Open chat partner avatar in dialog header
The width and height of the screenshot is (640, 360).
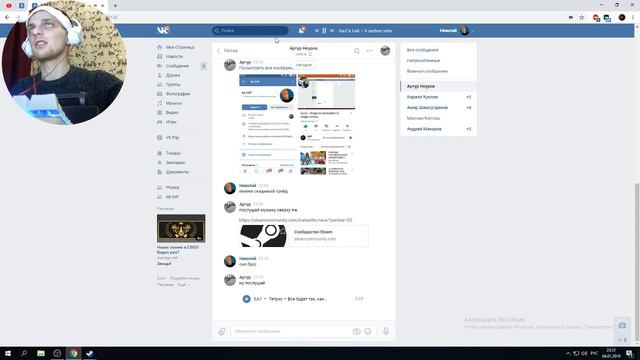(385, 51)
